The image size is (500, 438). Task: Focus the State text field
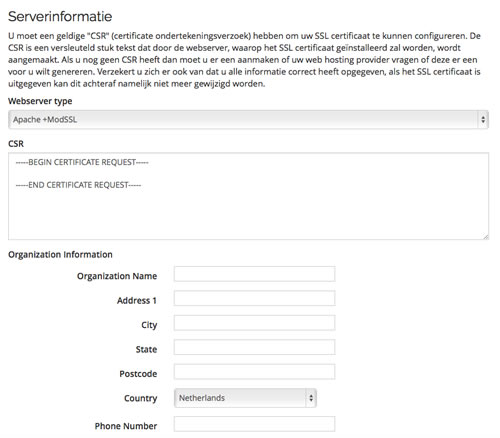click(x=255, y=347)
